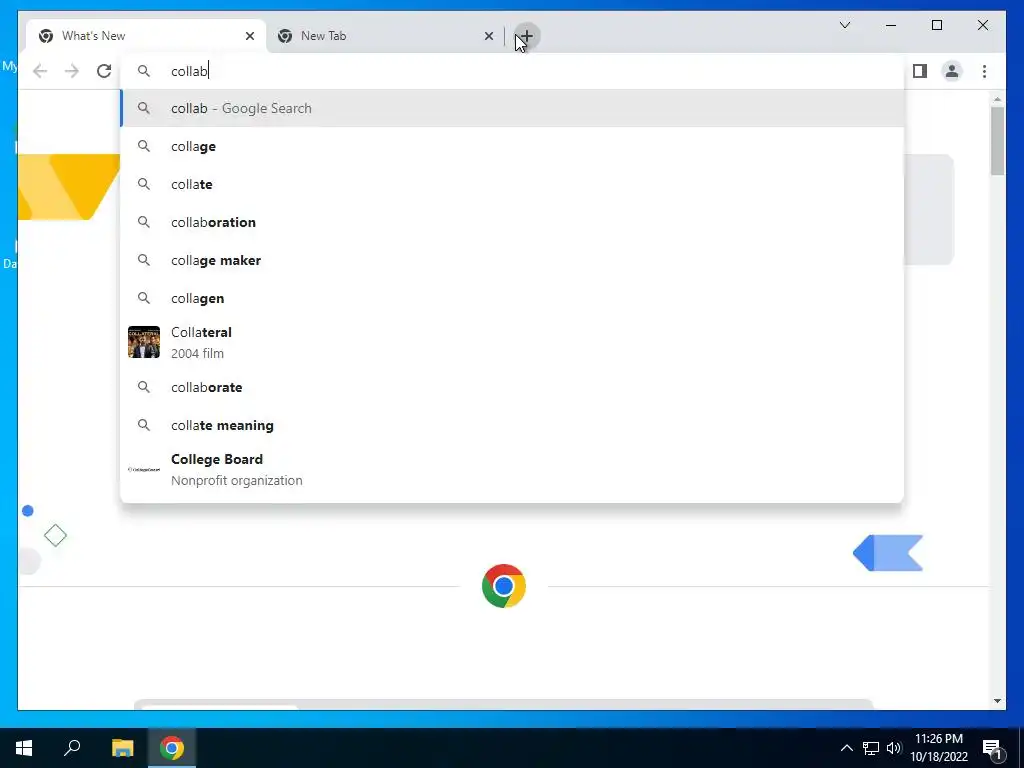Pick the 'collage maker' suggestion
1024x768 pixels.
coord(512,260)
